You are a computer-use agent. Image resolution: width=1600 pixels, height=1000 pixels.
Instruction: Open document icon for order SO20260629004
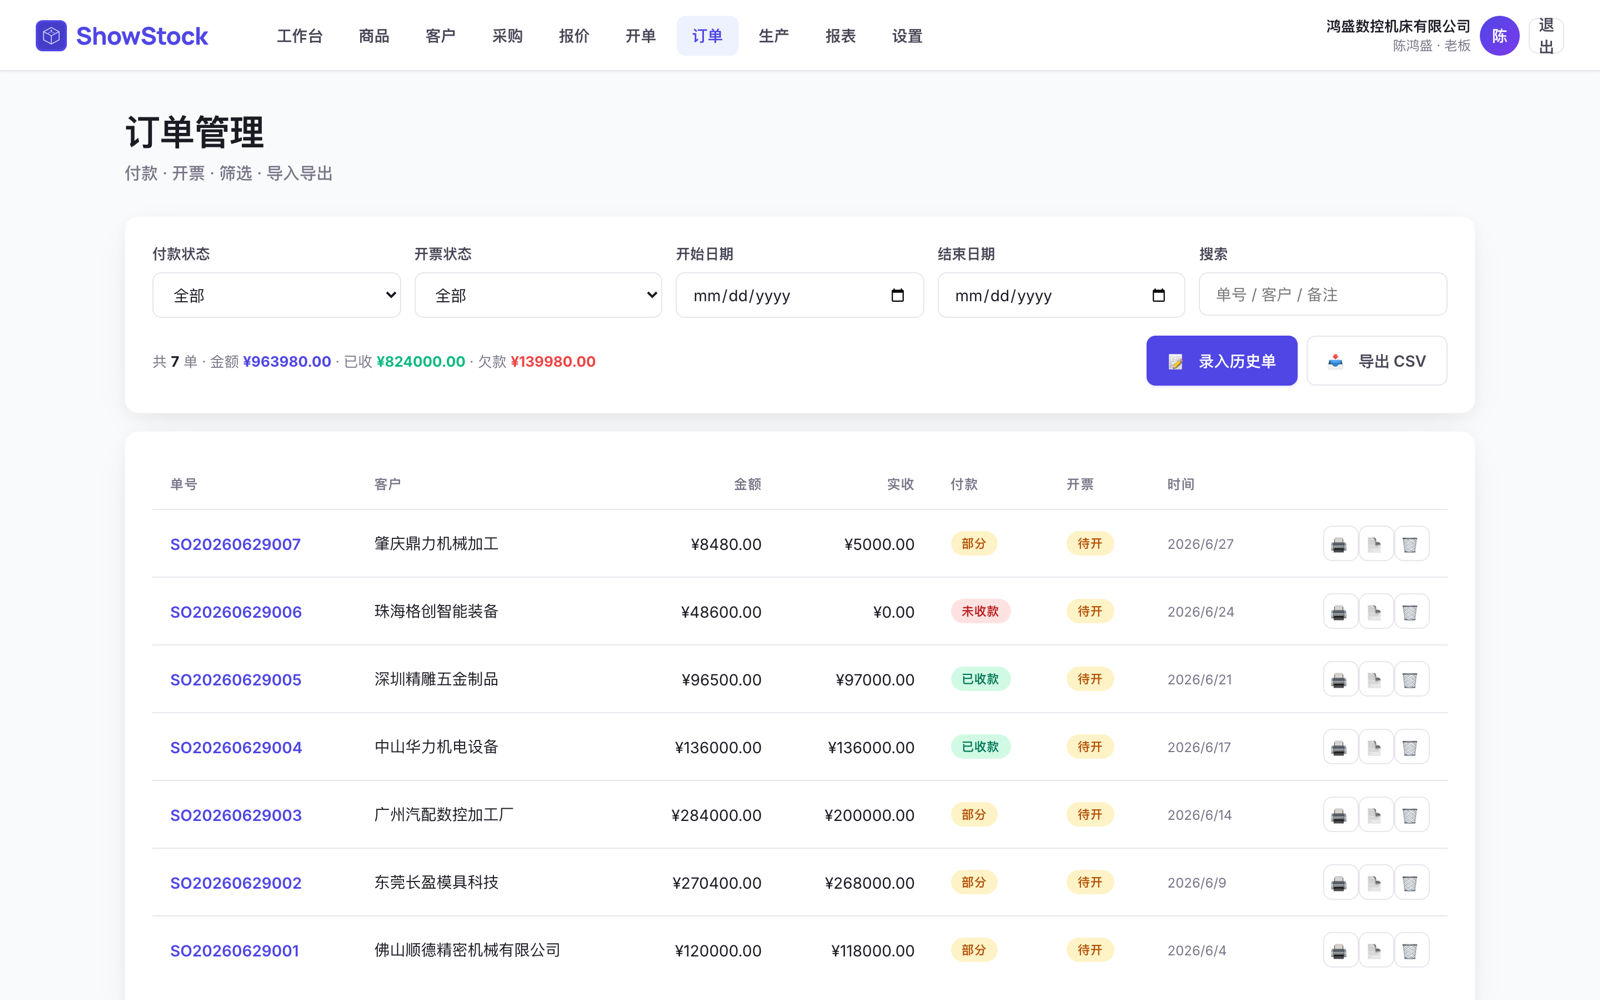[1375, 747]
